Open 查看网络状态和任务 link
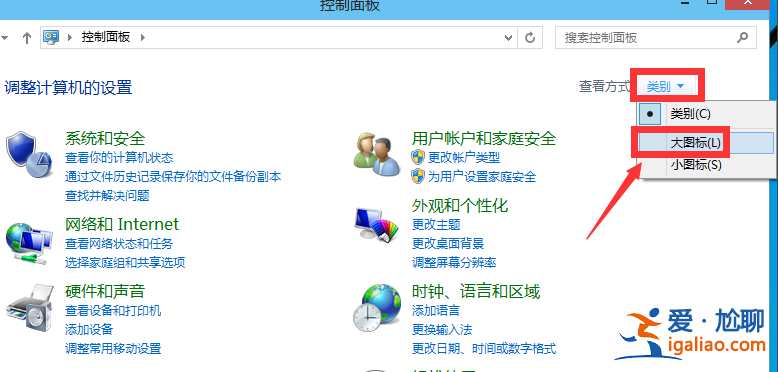The image size is (778, 372). point(119,244)
